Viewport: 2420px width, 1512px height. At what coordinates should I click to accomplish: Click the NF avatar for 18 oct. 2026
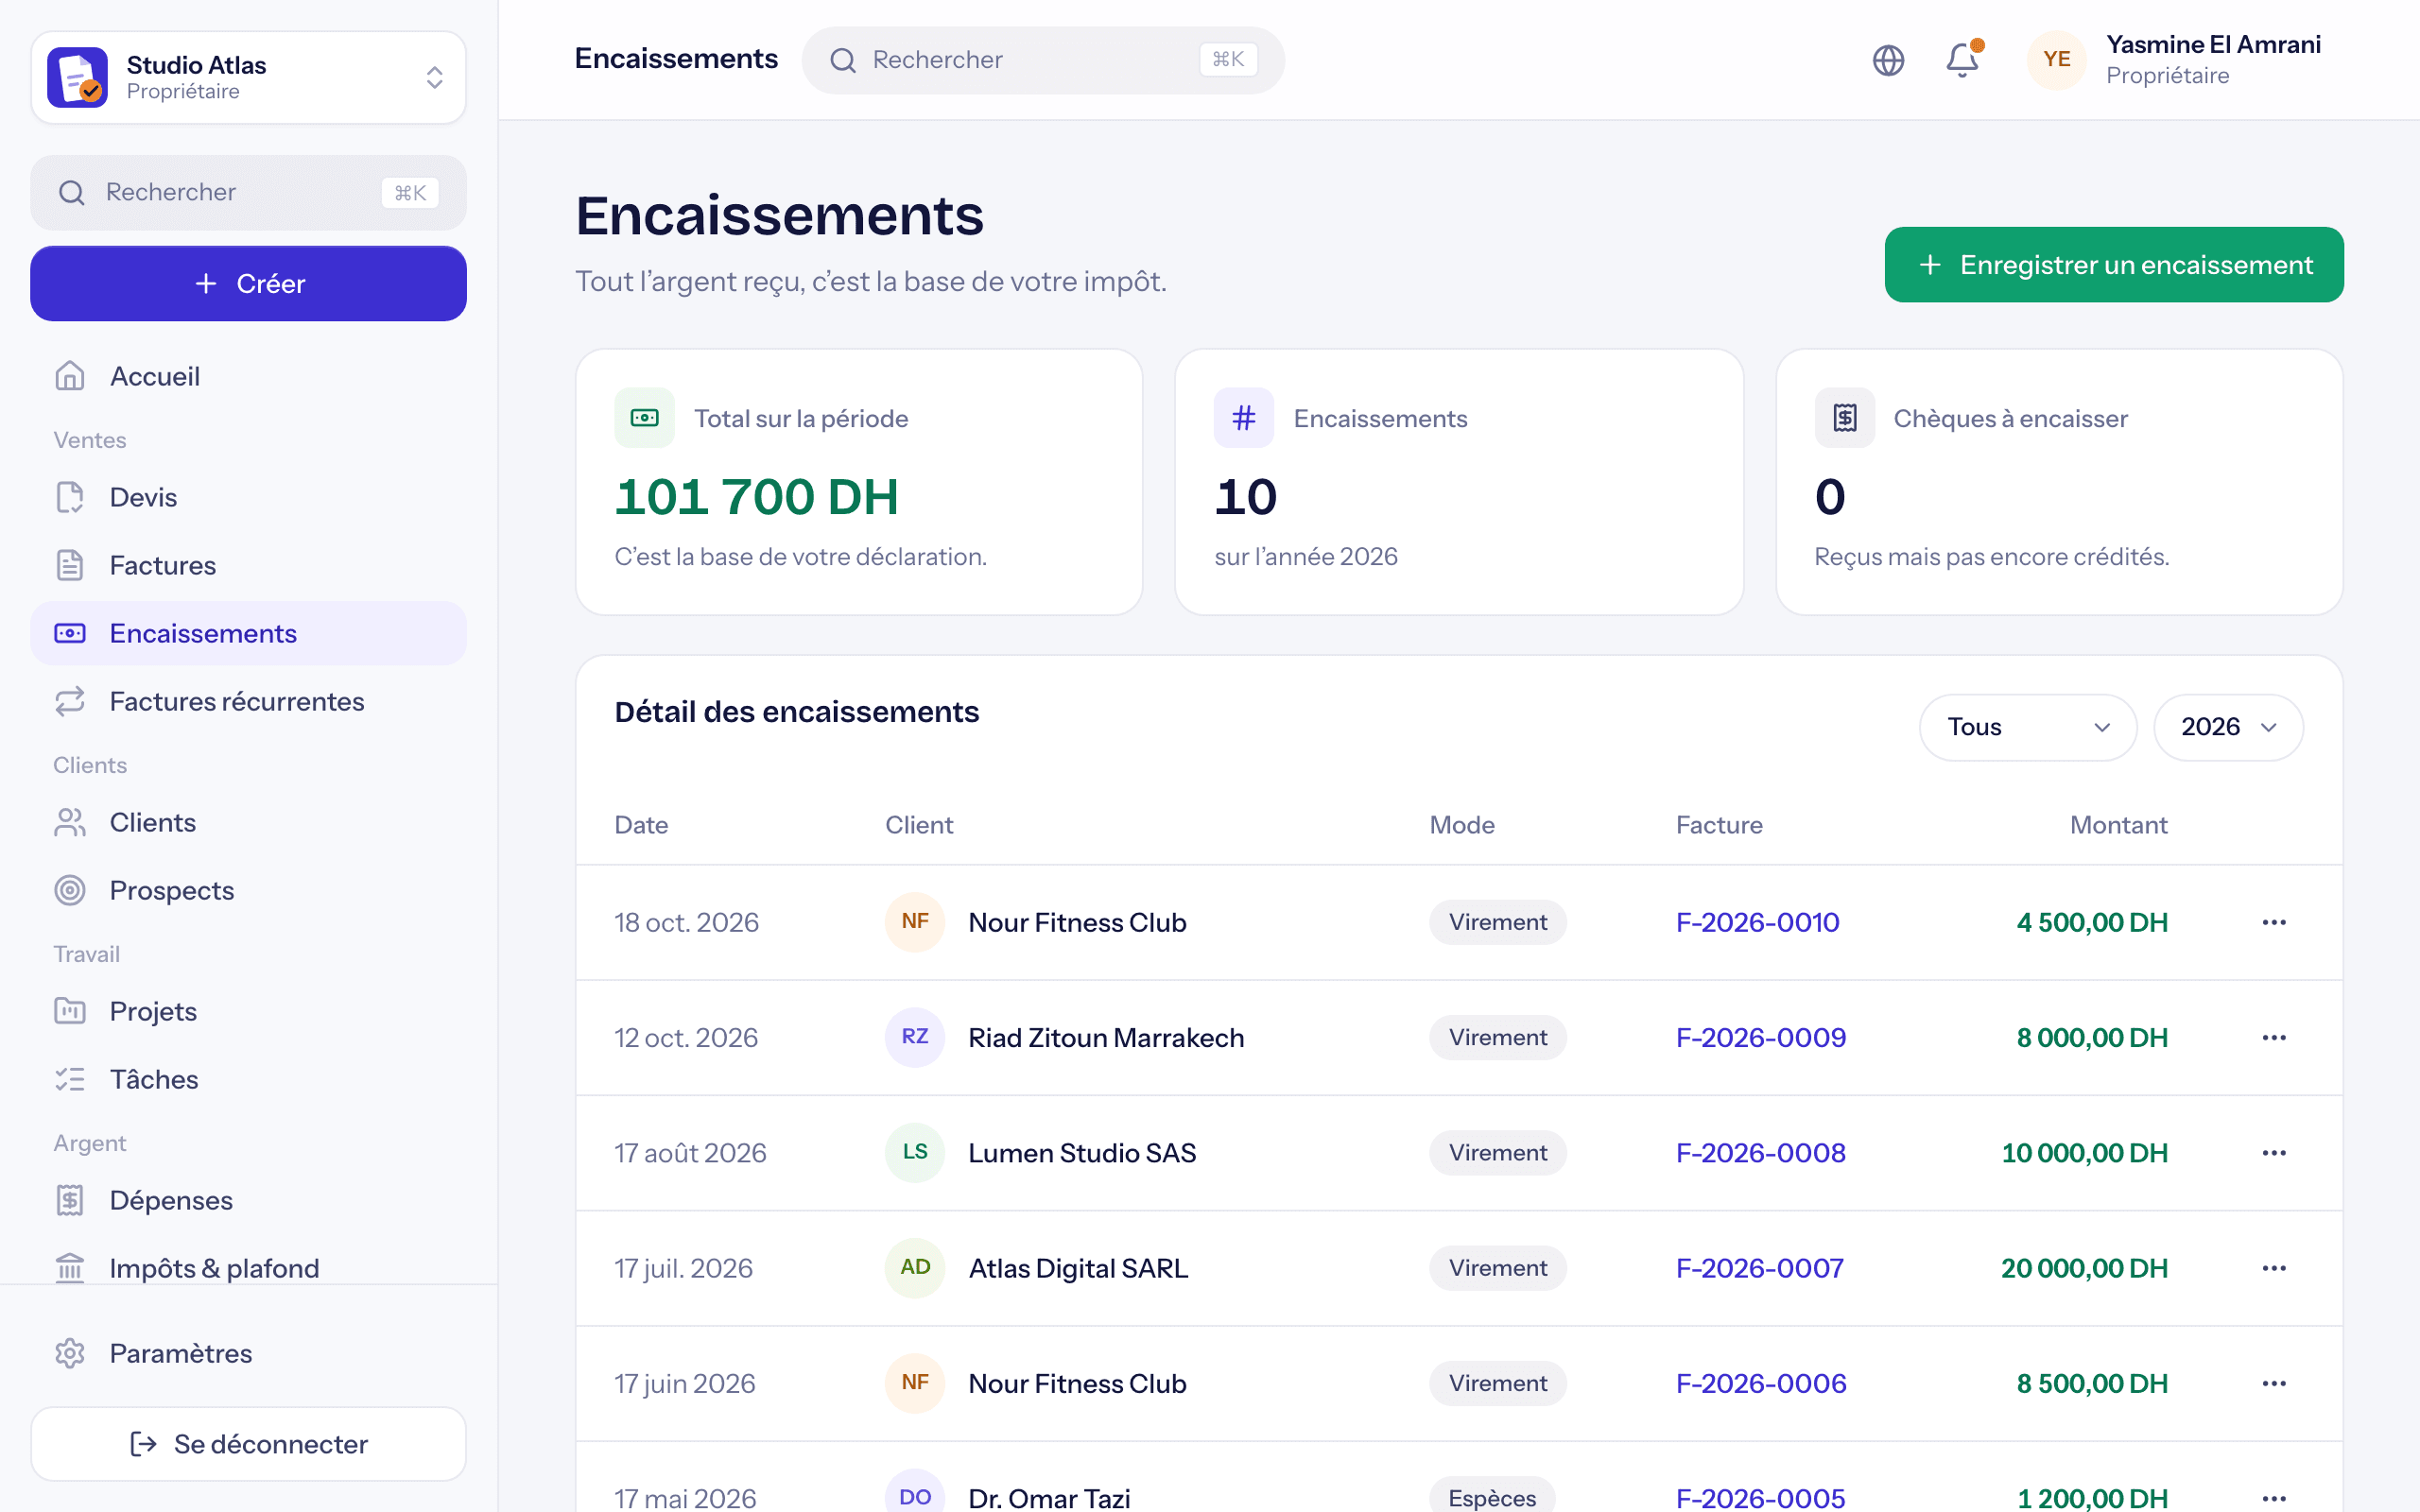[915, 922]
